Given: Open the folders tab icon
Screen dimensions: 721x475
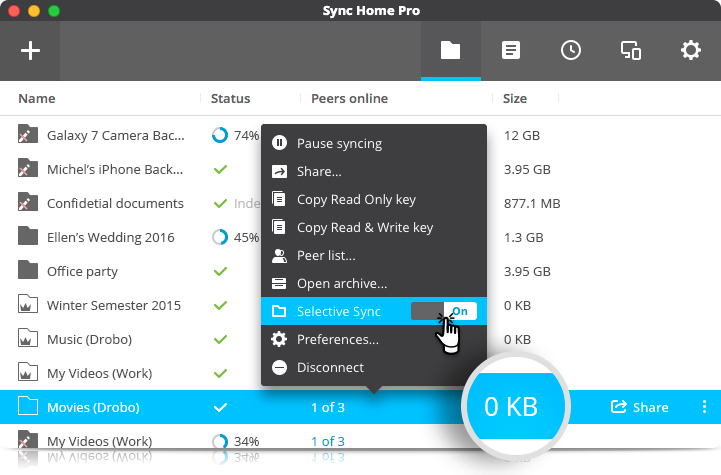Looking at the screenshot, I should click(x=450, y=50).
